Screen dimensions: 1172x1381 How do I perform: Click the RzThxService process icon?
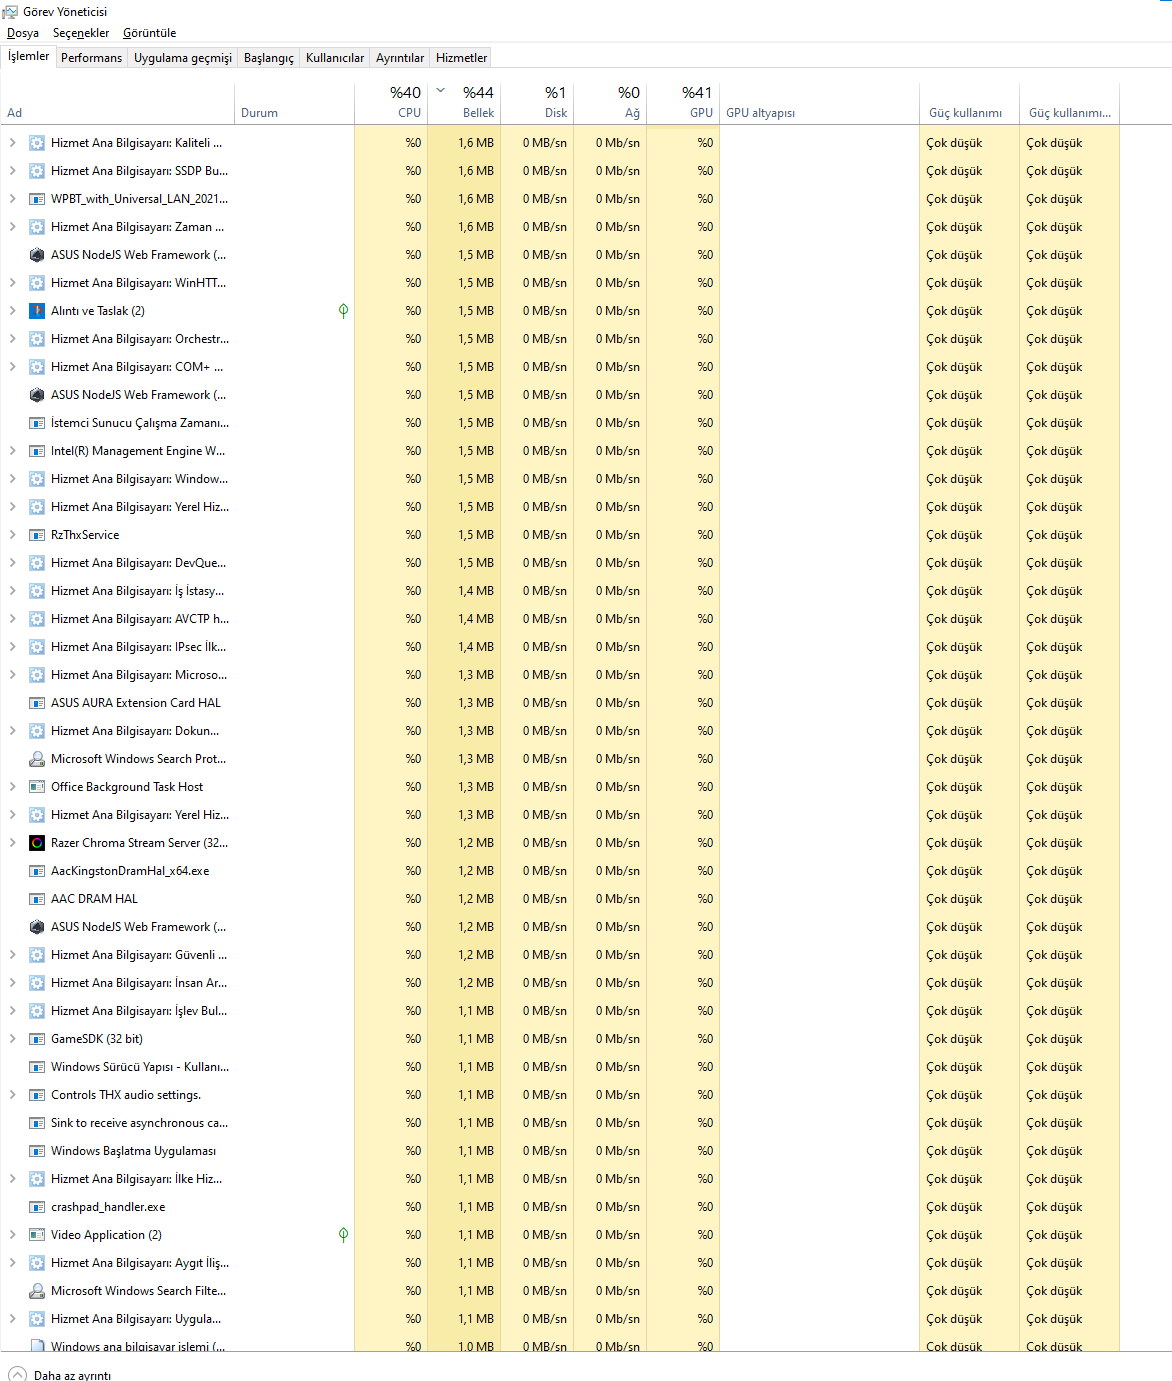(37, 535)
